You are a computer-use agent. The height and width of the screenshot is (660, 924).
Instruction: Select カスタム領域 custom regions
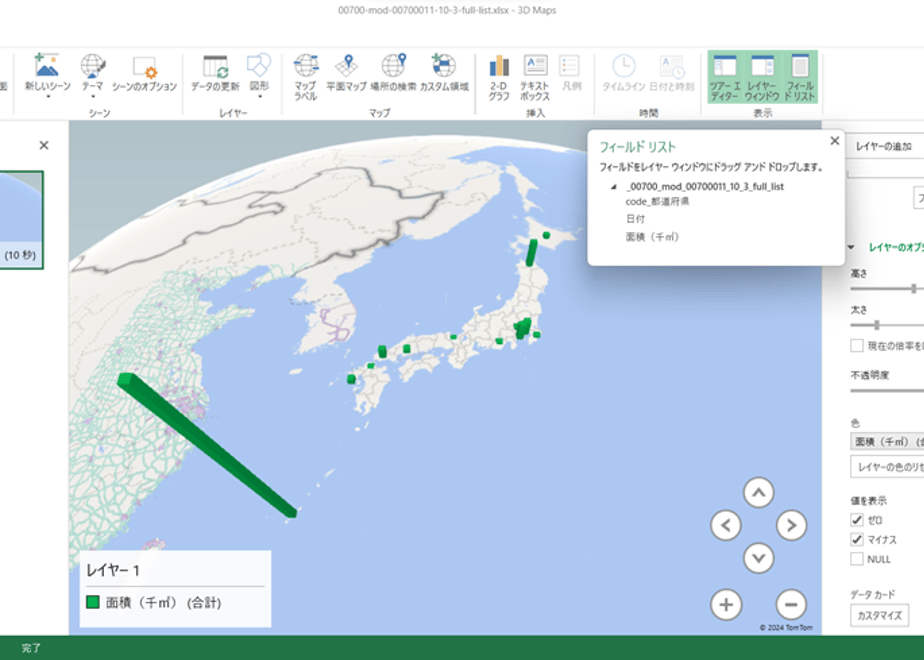click(x=444, y=74)
